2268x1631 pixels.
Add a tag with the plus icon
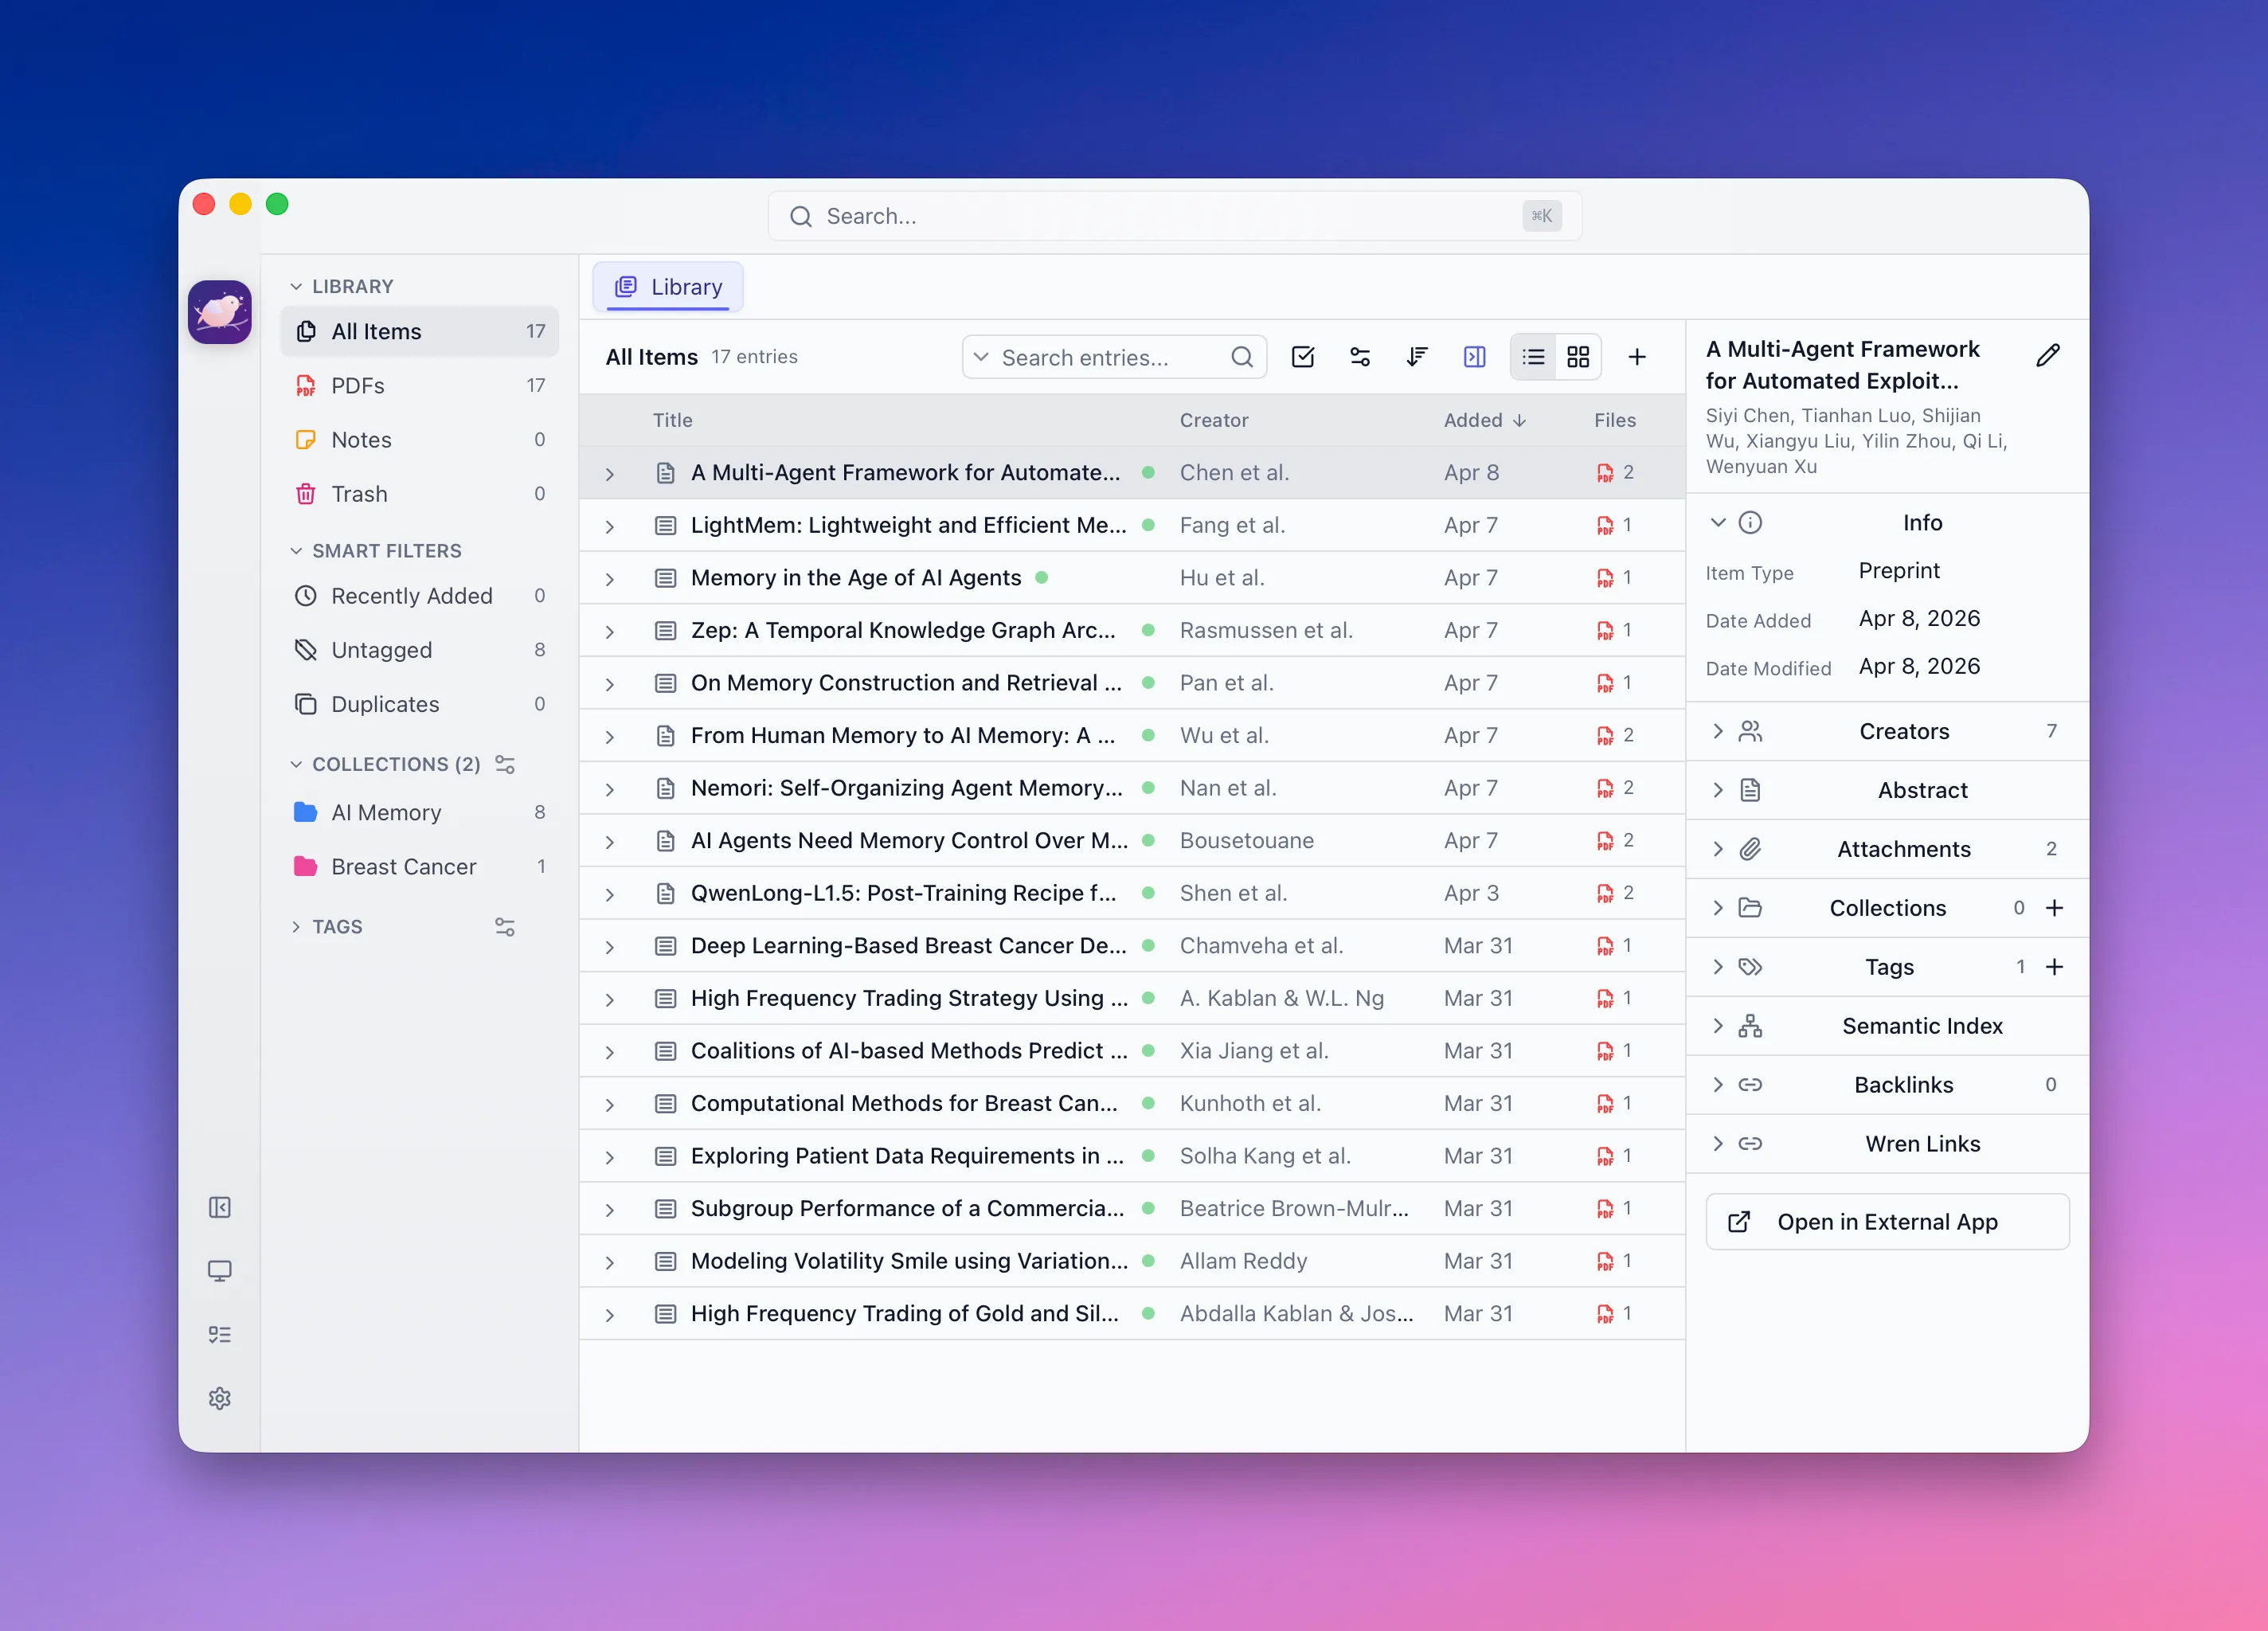coord(2054,967)
